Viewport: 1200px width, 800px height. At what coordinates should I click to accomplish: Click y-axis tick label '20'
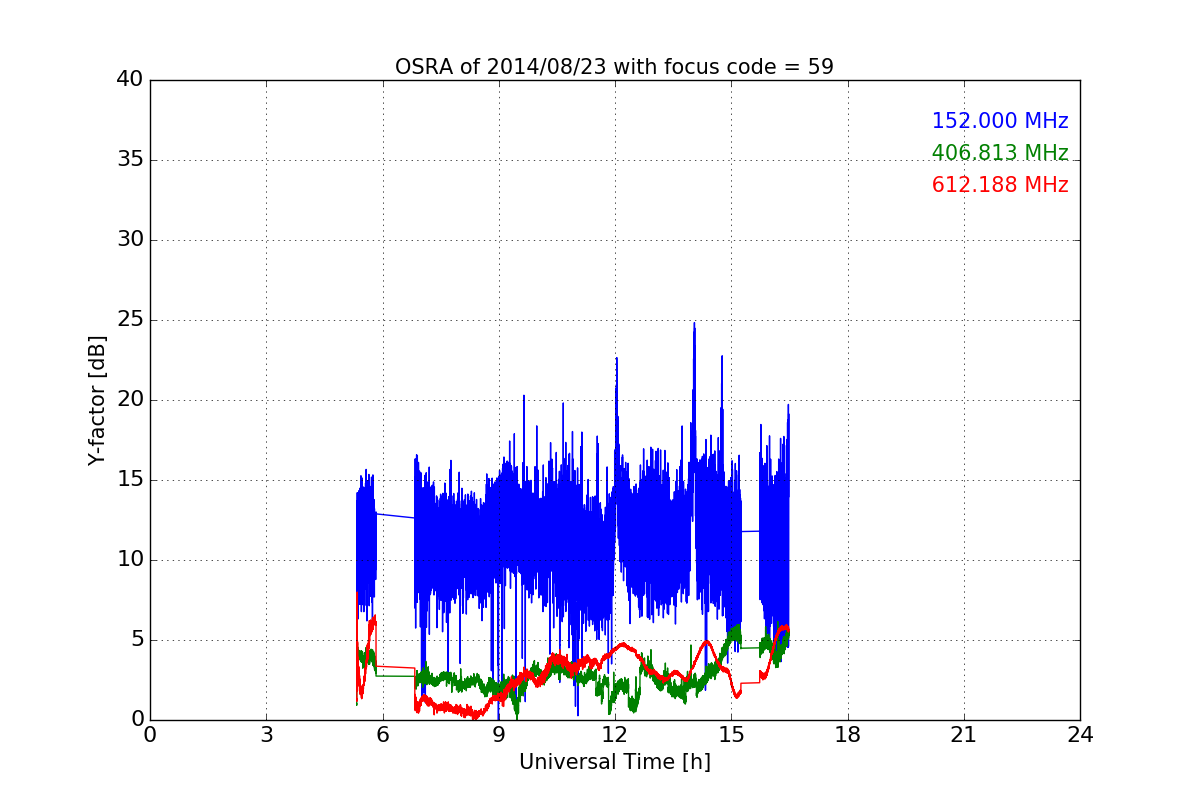coord(130,400)
